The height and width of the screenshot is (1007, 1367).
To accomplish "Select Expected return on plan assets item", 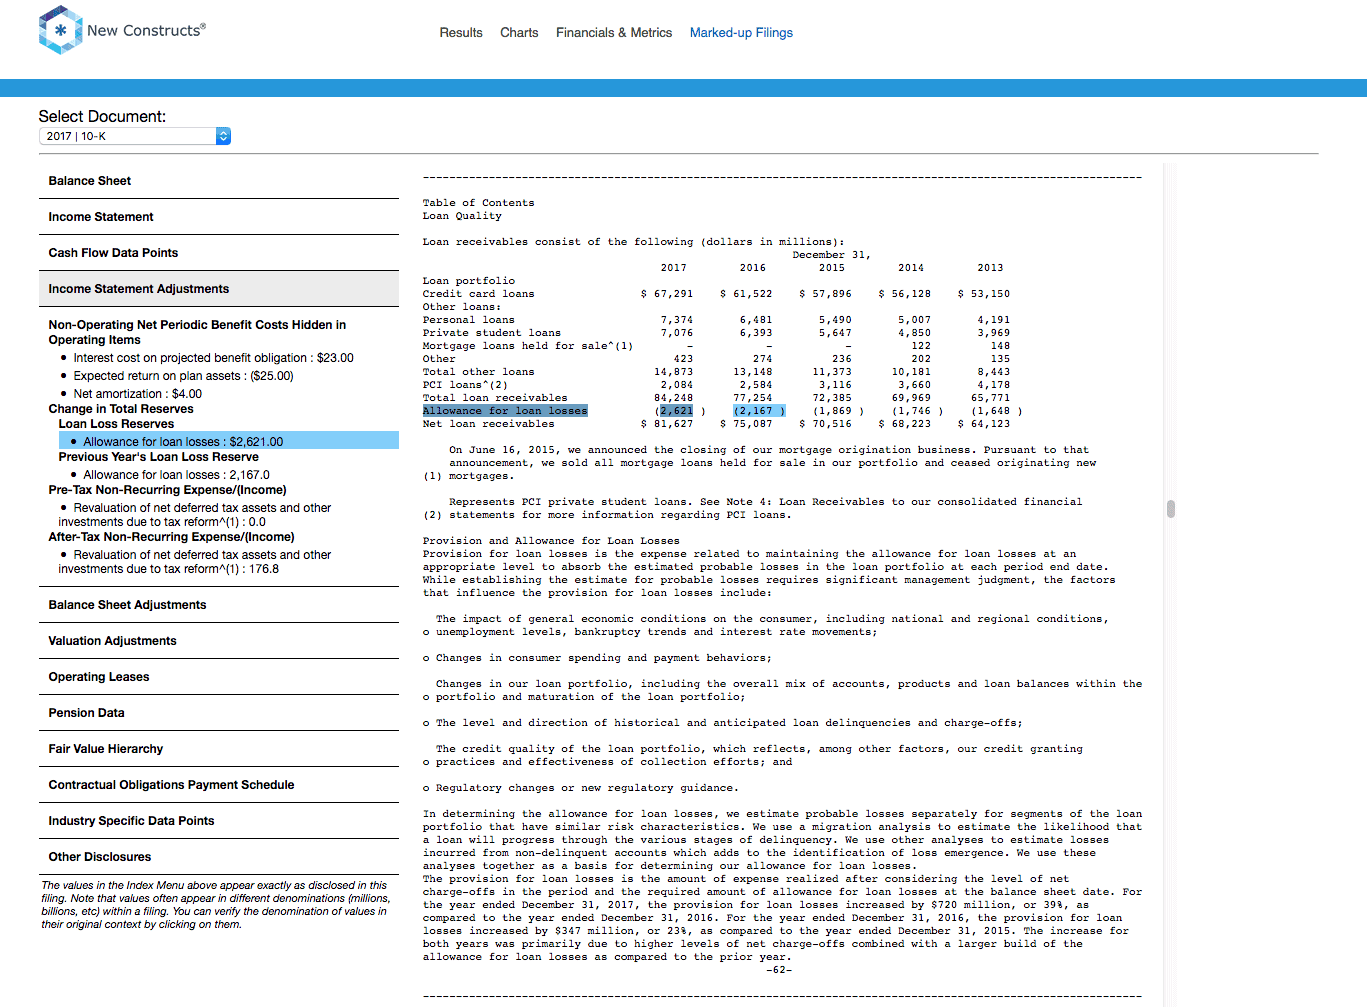I will pyautogui.click(x=183, y=376).
